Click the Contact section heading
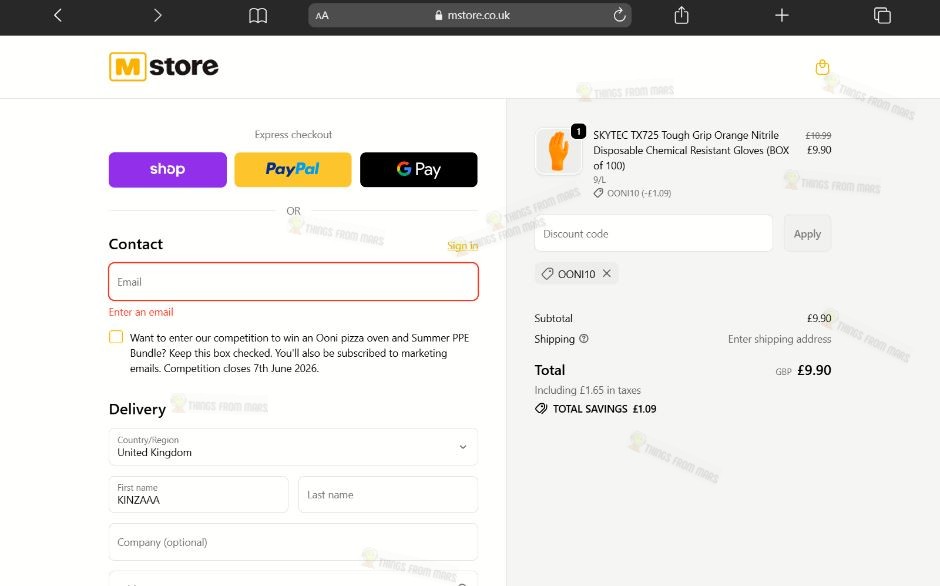Image resolution: width=940 pixels, height=586 pixels. (135, 244)
